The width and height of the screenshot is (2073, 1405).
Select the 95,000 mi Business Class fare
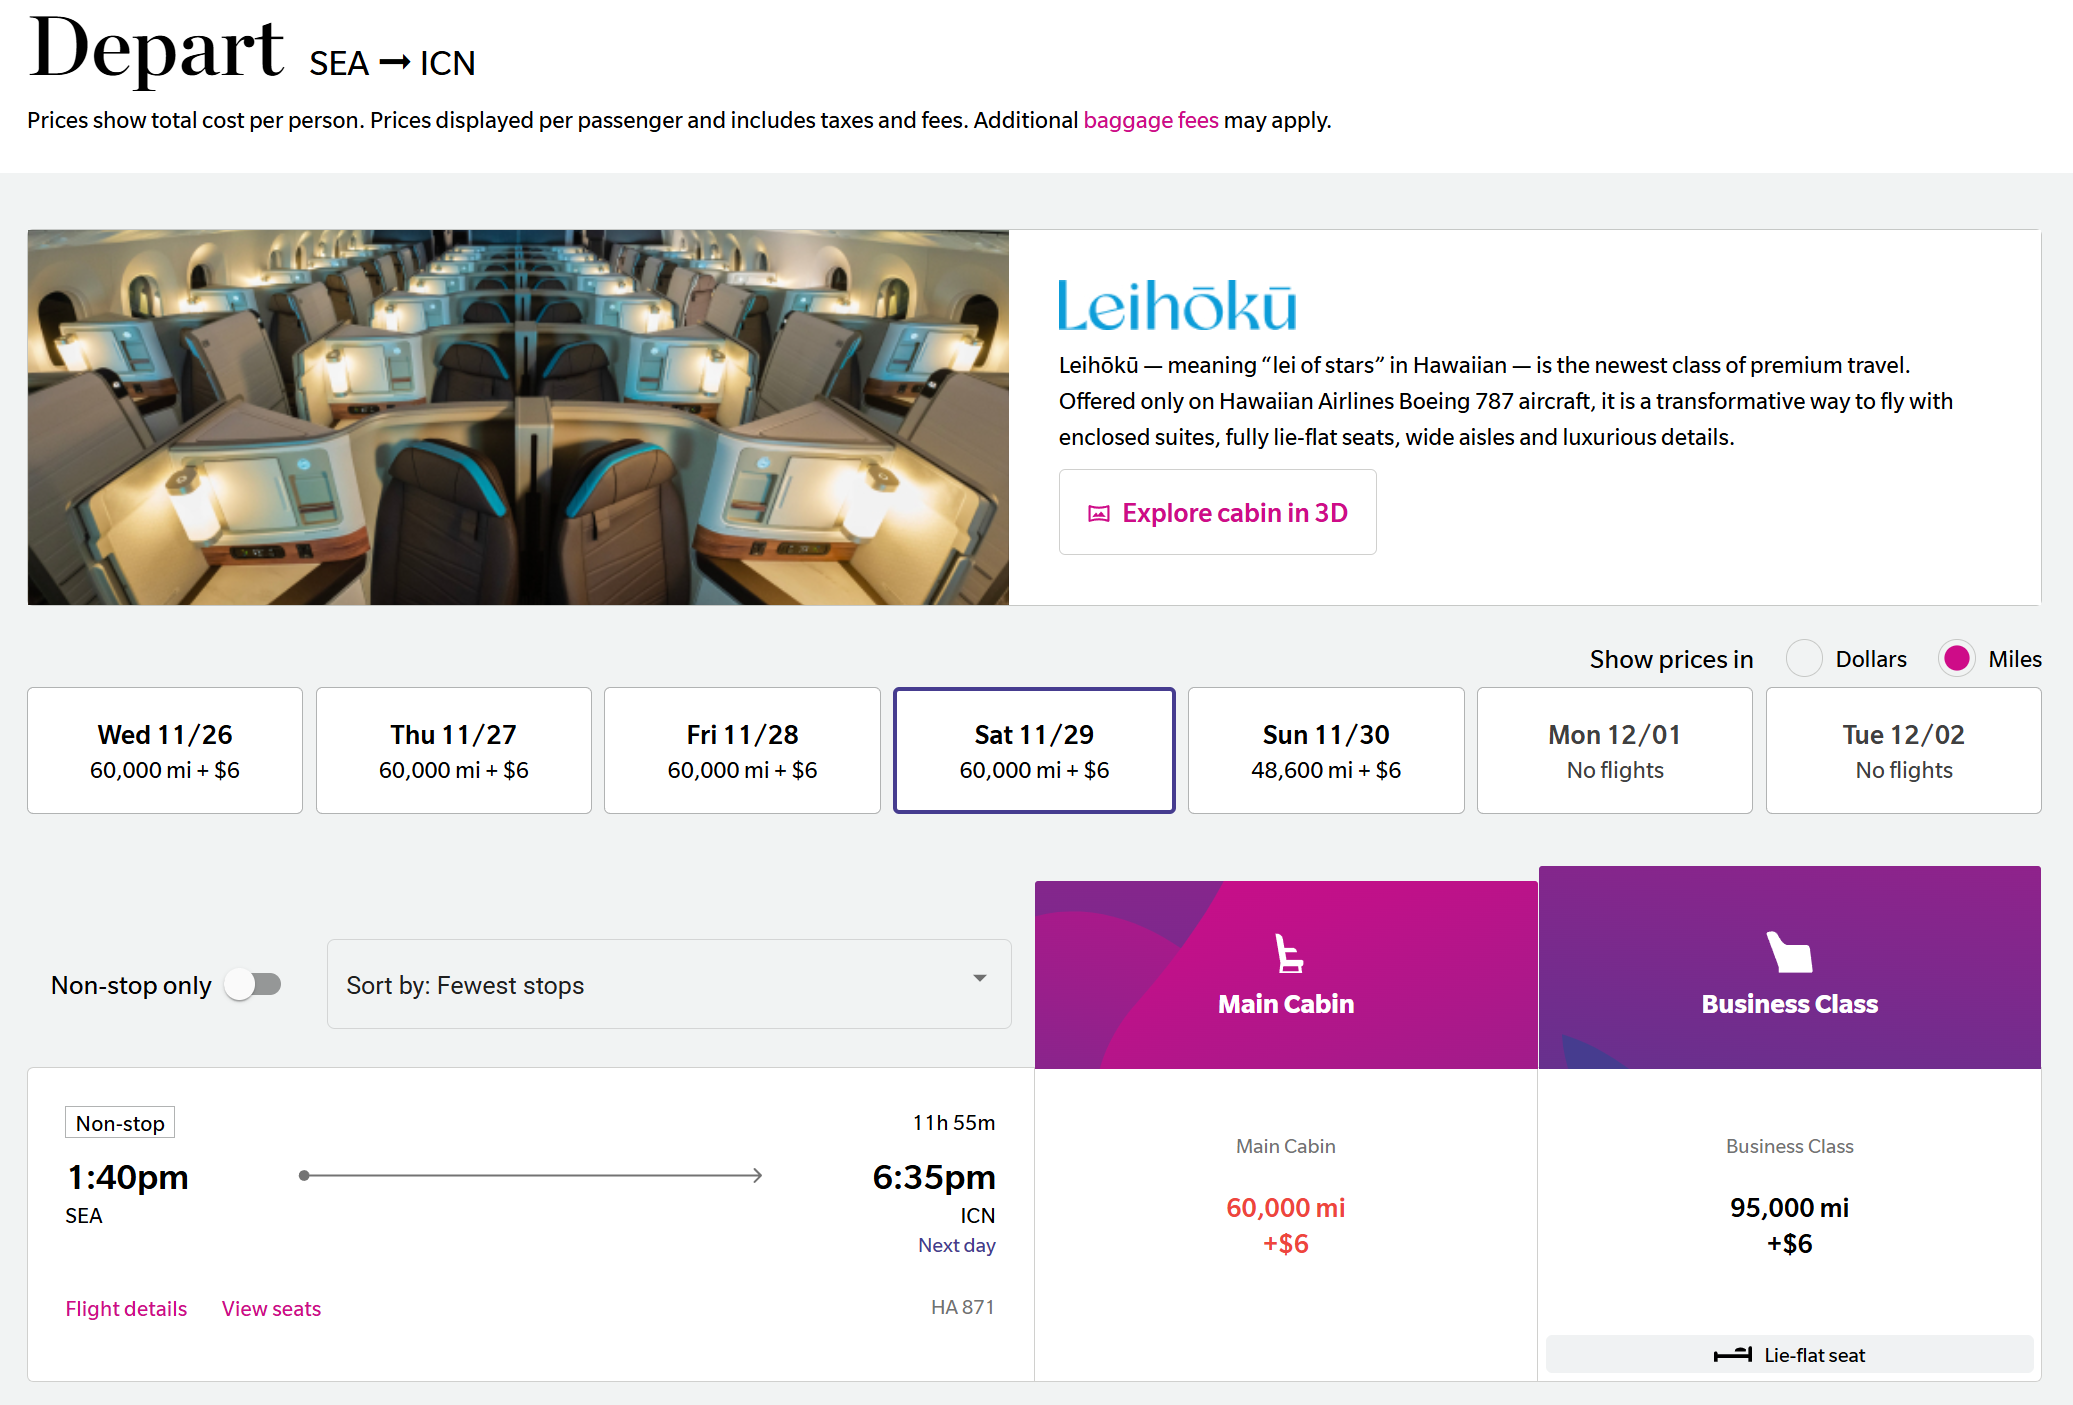coord(1789,1224)
